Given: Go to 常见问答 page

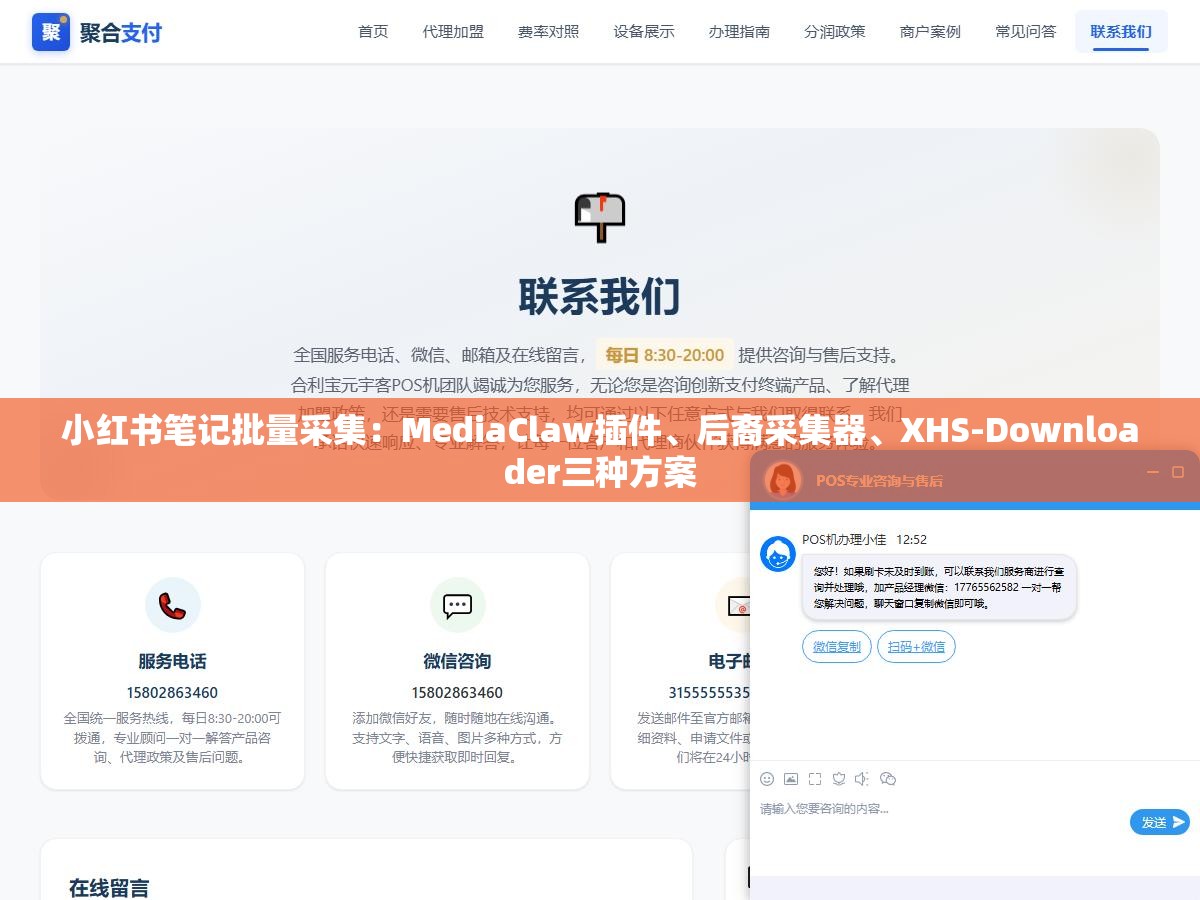Looking at the screenshot, I should 1025,32.
